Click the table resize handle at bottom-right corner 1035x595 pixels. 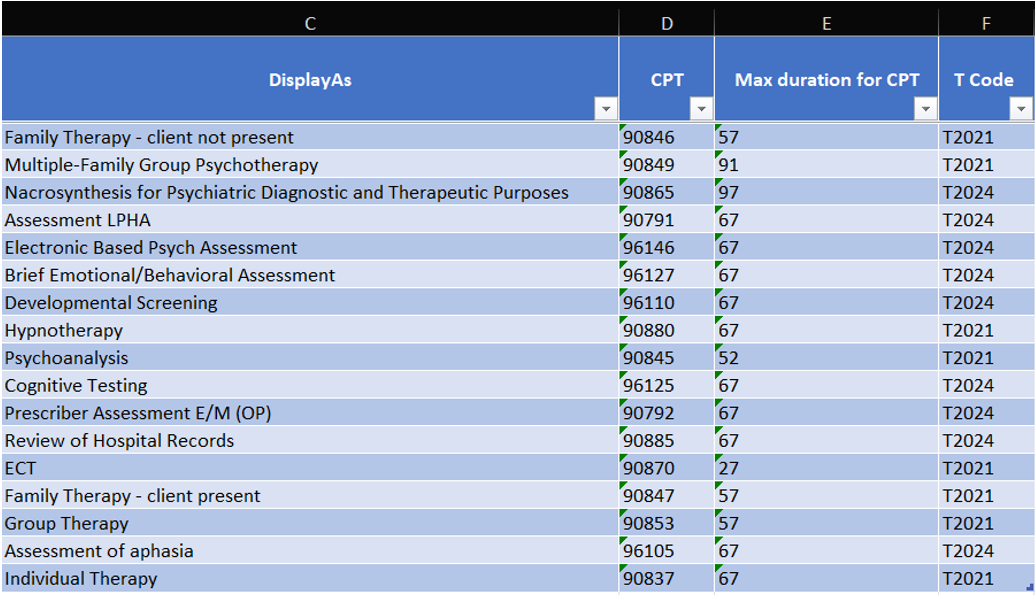click(x=1030, y=586)
